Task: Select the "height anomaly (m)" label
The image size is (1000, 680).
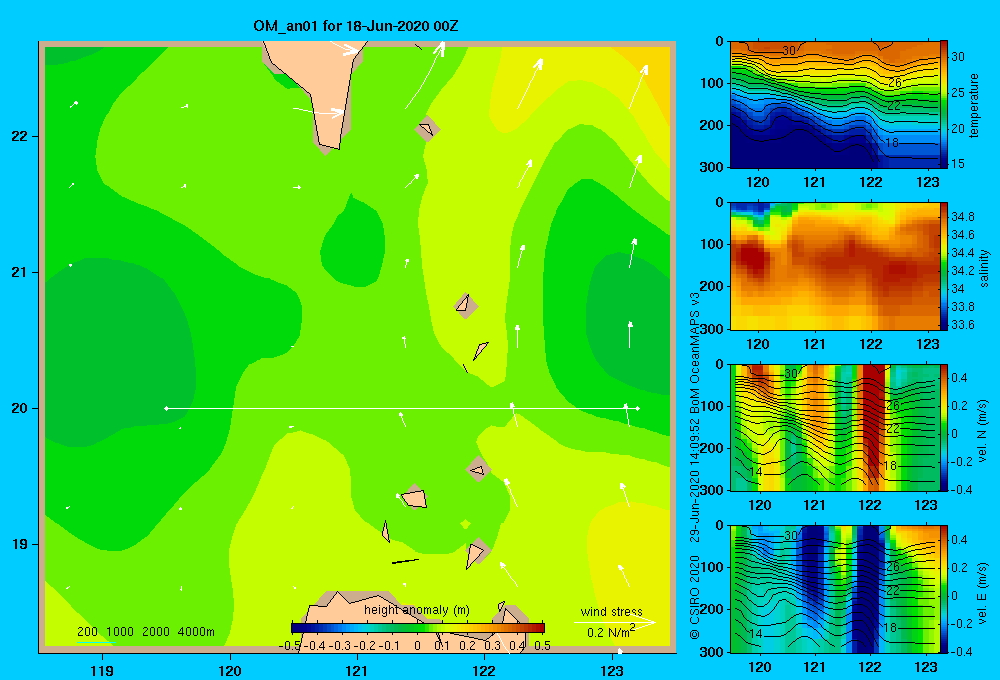Action: [x=416, y=610]
